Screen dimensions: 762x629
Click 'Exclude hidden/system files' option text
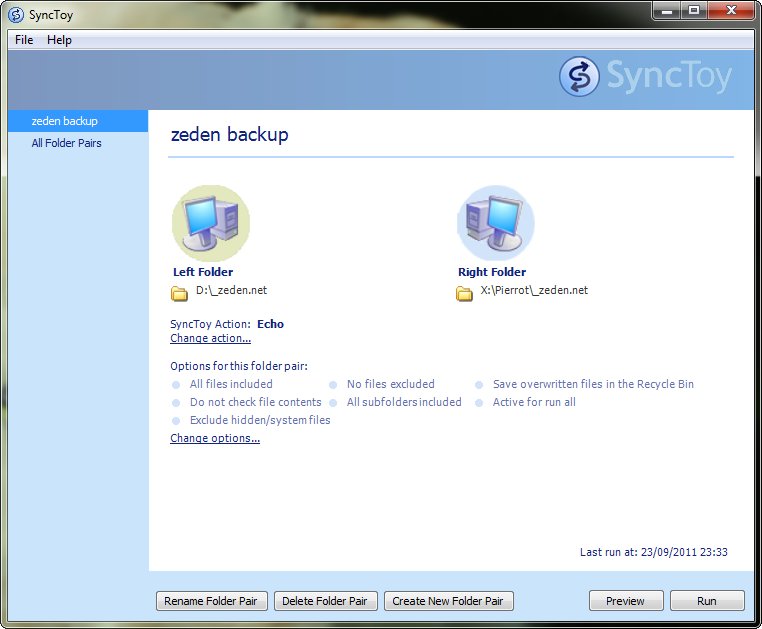coord(260,420)
